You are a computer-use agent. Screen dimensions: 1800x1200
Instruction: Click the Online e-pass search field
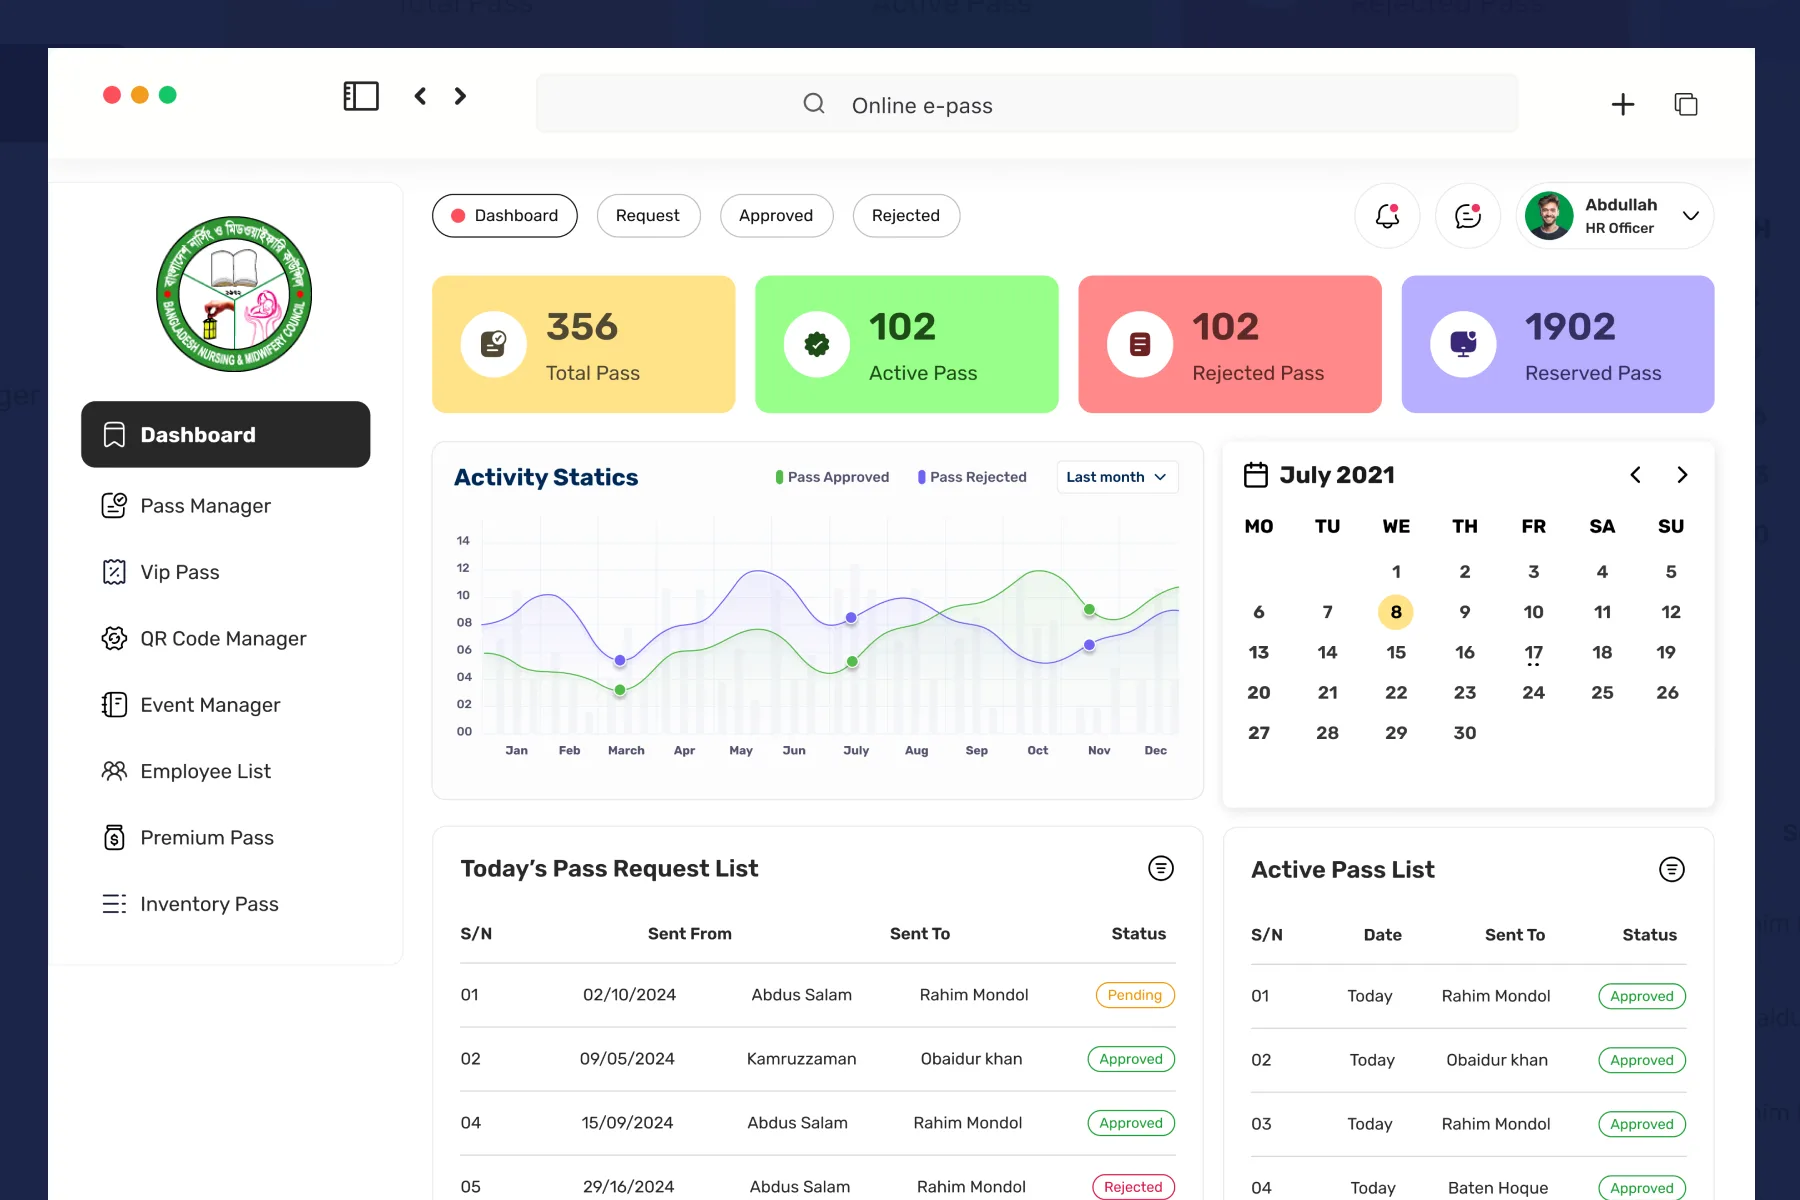tap(1026, 105)
